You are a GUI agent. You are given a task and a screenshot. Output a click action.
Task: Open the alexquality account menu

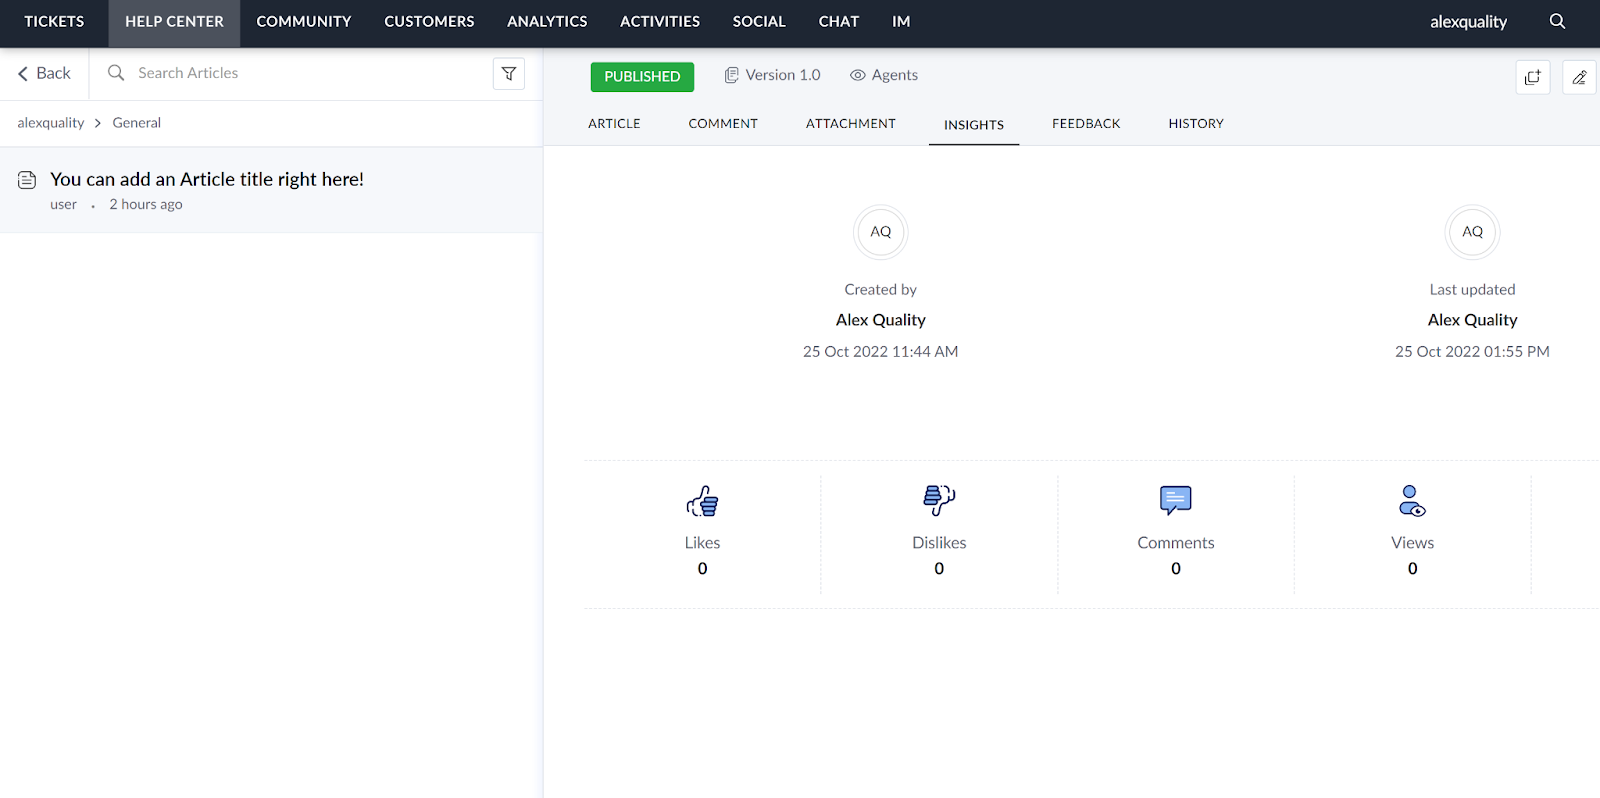point(1467,22)
